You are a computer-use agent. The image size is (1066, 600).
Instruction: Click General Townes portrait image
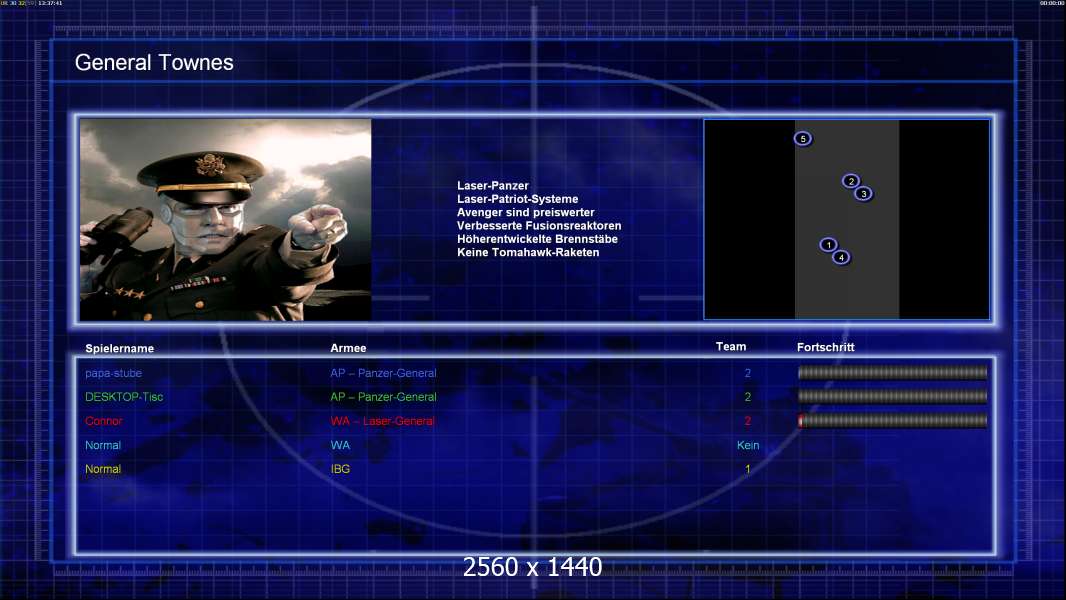[226, 219]
